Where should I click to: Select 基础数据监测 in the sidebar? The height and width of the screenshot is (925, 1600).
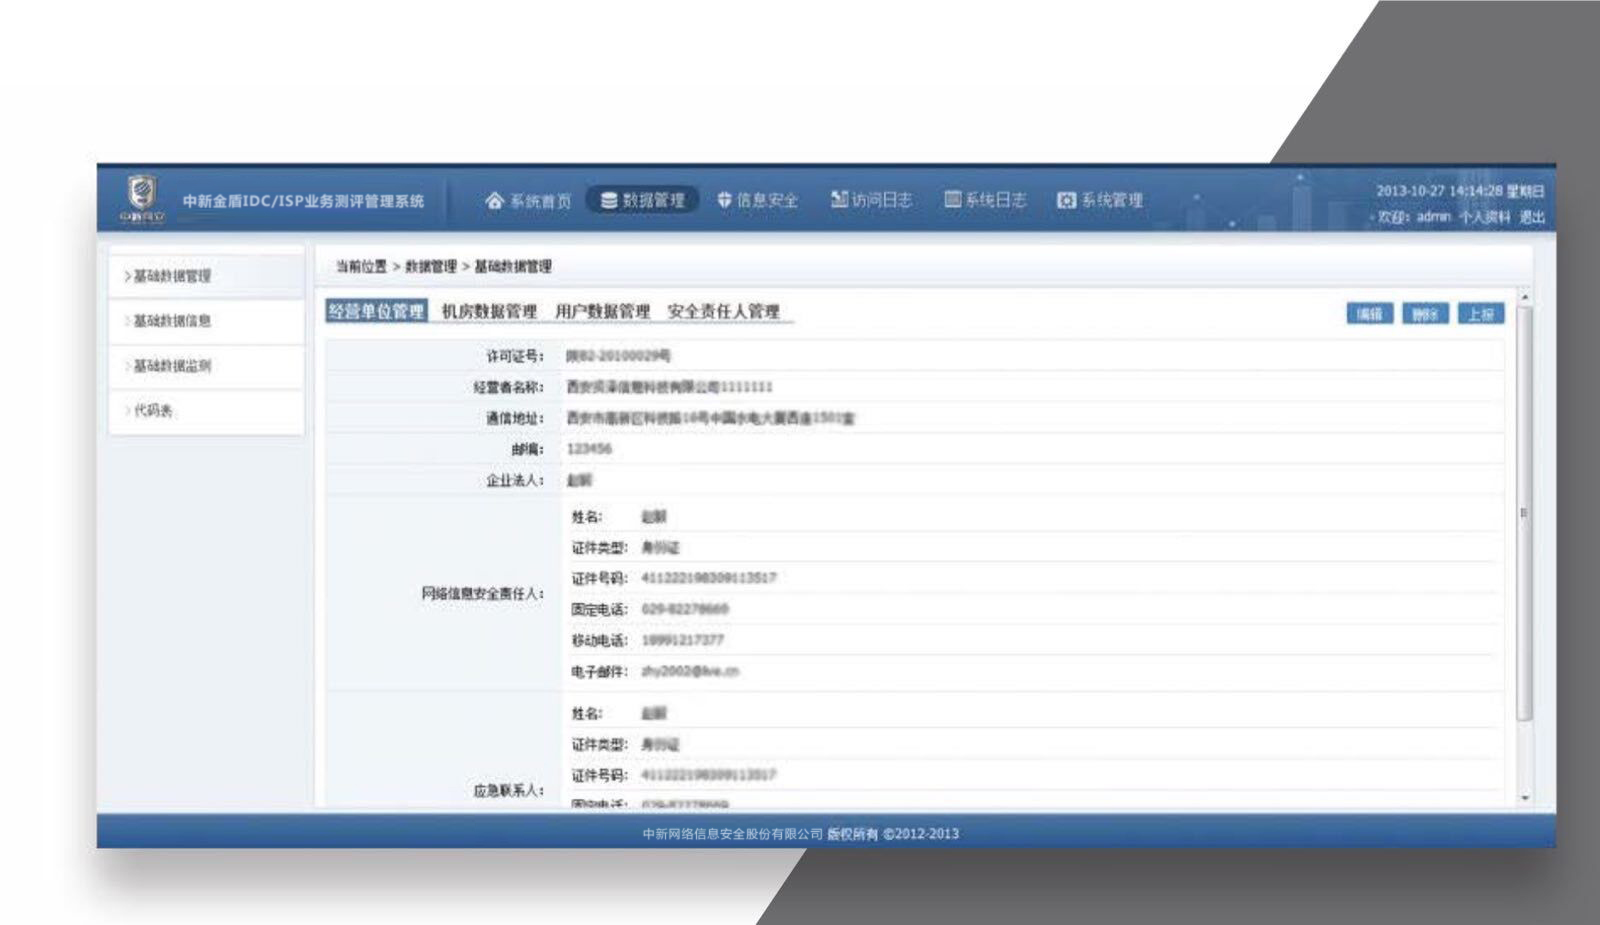coord(171,366)
